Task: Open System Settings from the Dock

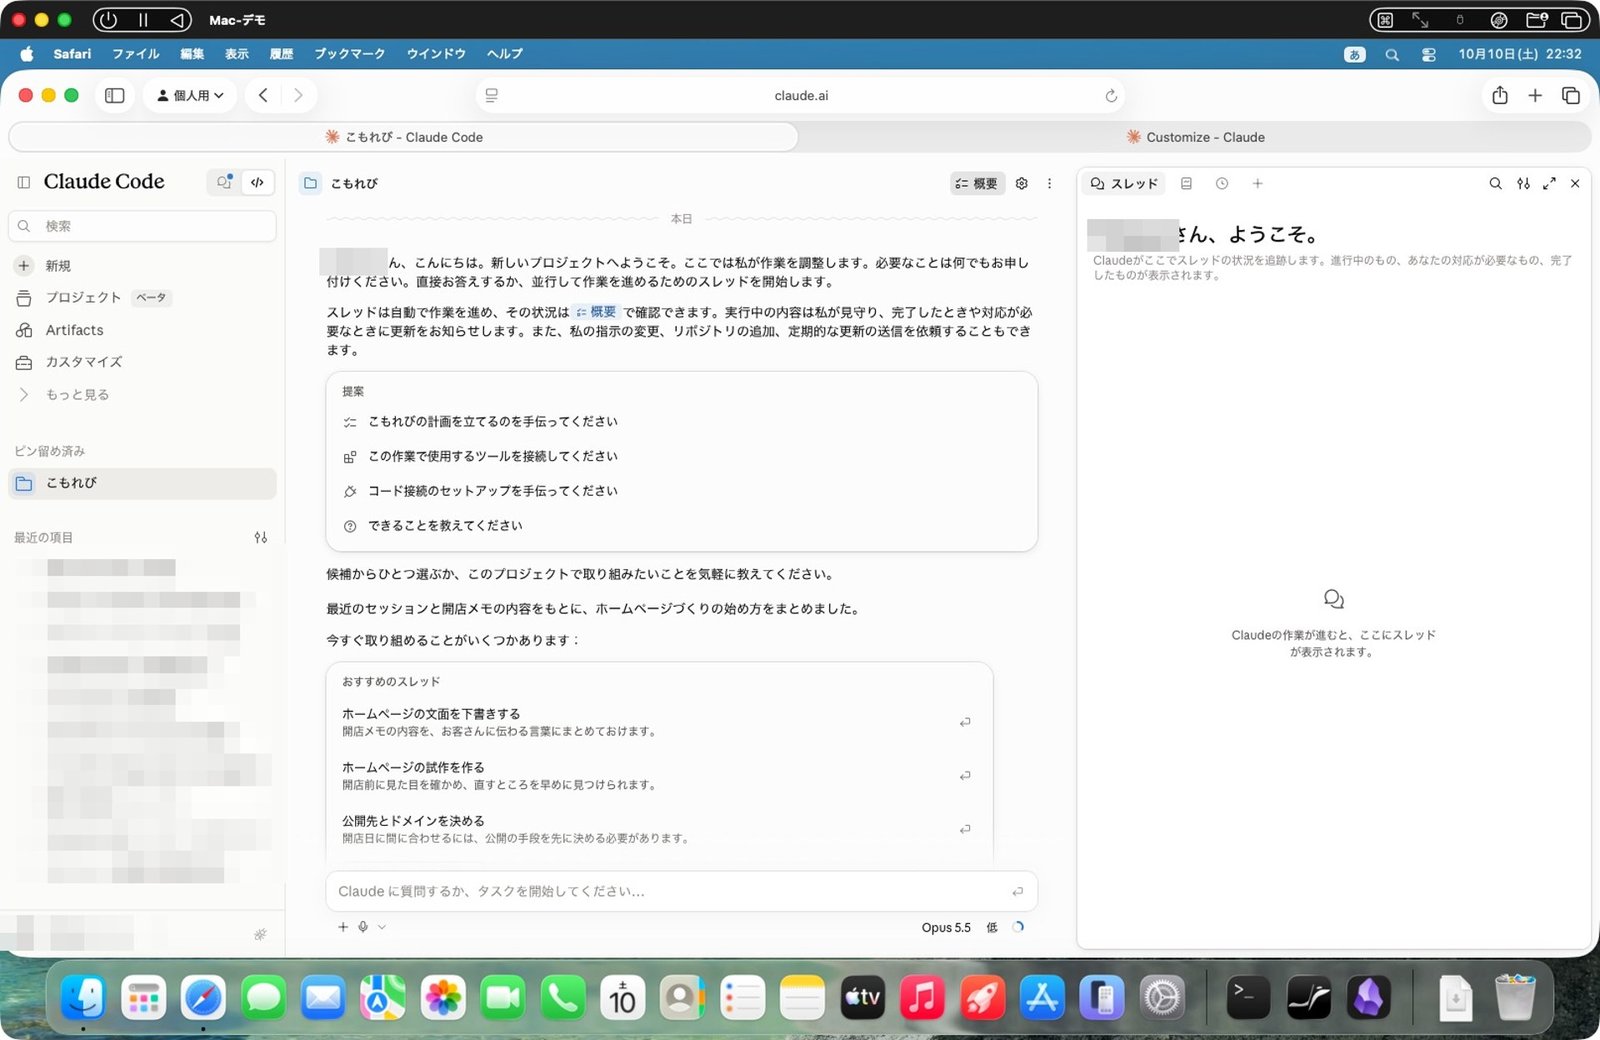Action: [1162, 998]
